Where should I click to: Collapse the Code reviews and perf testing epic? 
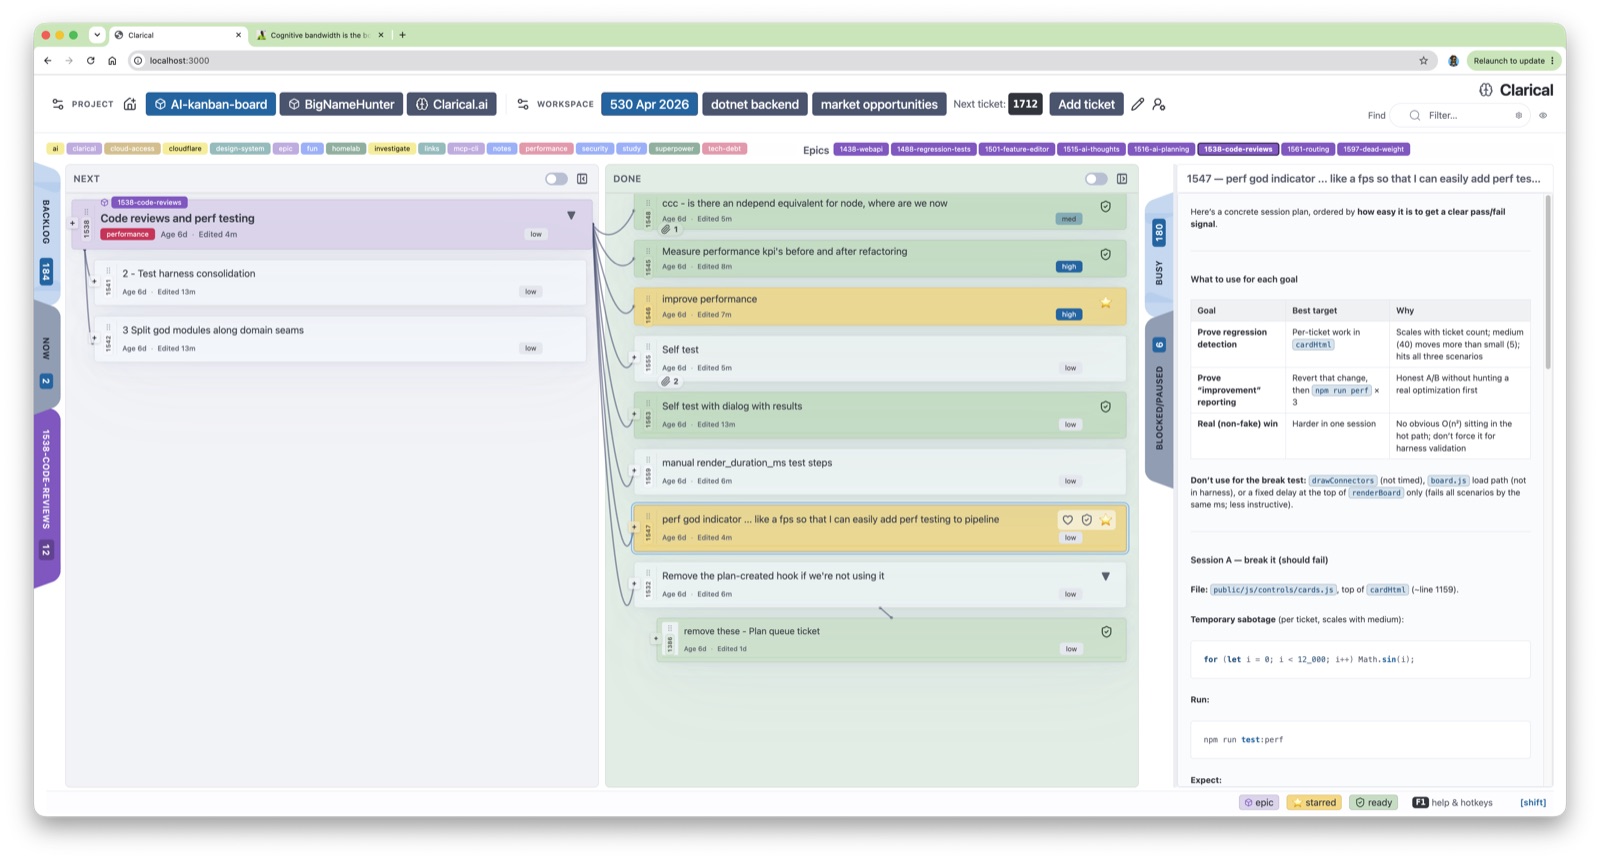point(571,215)
